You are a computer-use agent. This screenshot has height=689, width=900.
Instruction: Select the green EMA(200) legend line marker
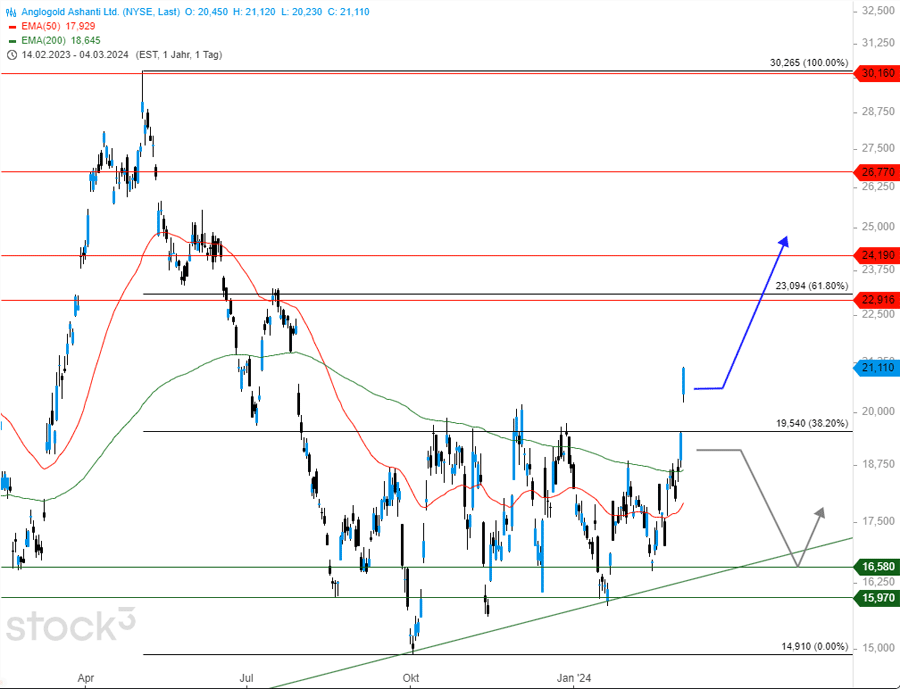12,41
